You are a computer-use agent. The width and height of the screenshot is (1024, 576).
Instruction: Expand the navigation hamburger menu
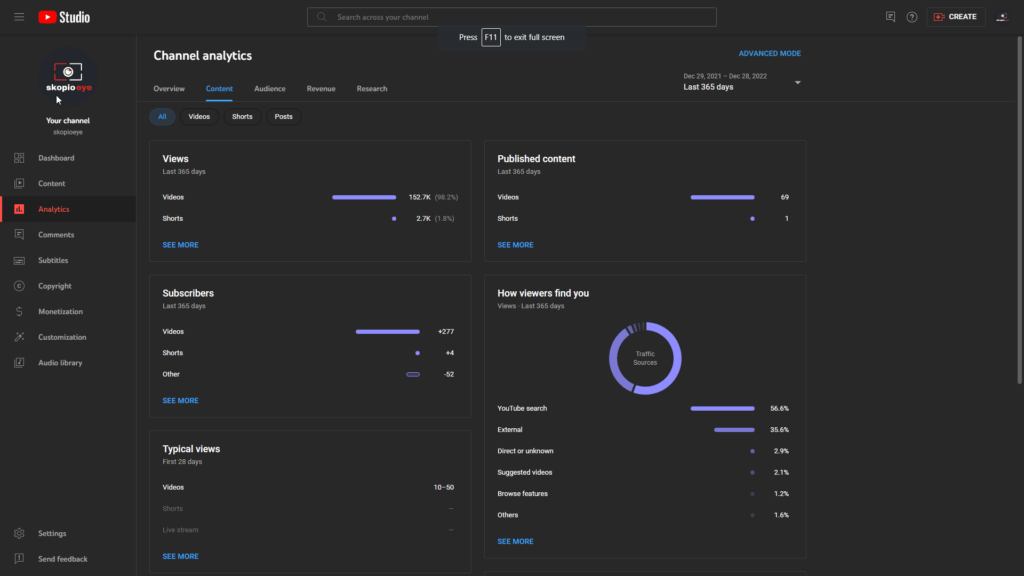[18, 16]
